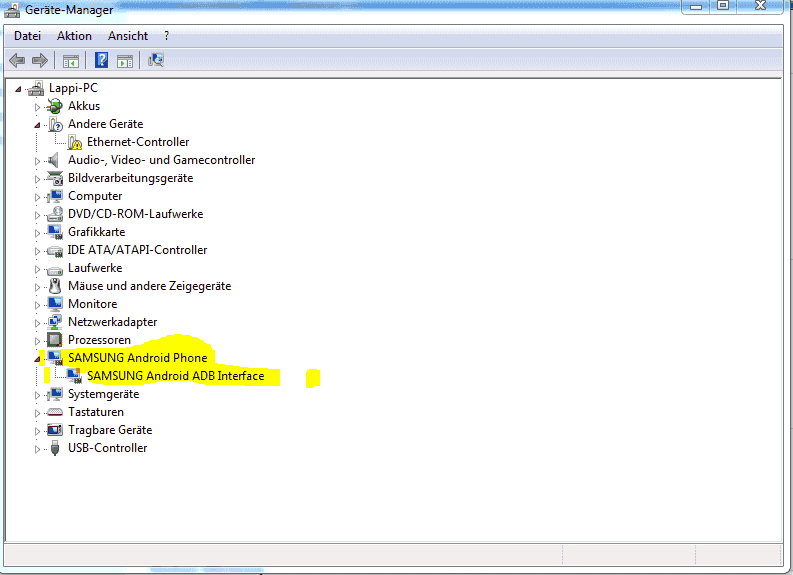
Task: Click the Tragbare Geräte device icon
Action: [55, 430]
